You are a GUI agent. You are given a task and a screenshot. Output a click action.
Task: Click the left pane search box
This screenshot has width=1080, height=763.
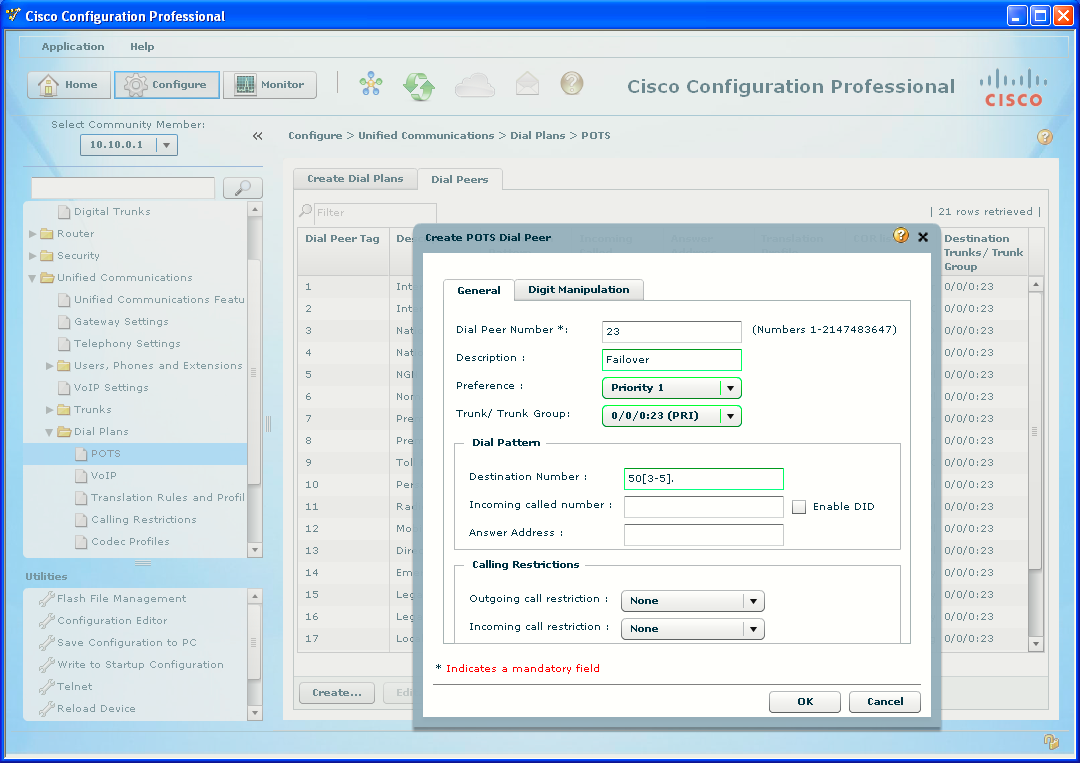123,187
